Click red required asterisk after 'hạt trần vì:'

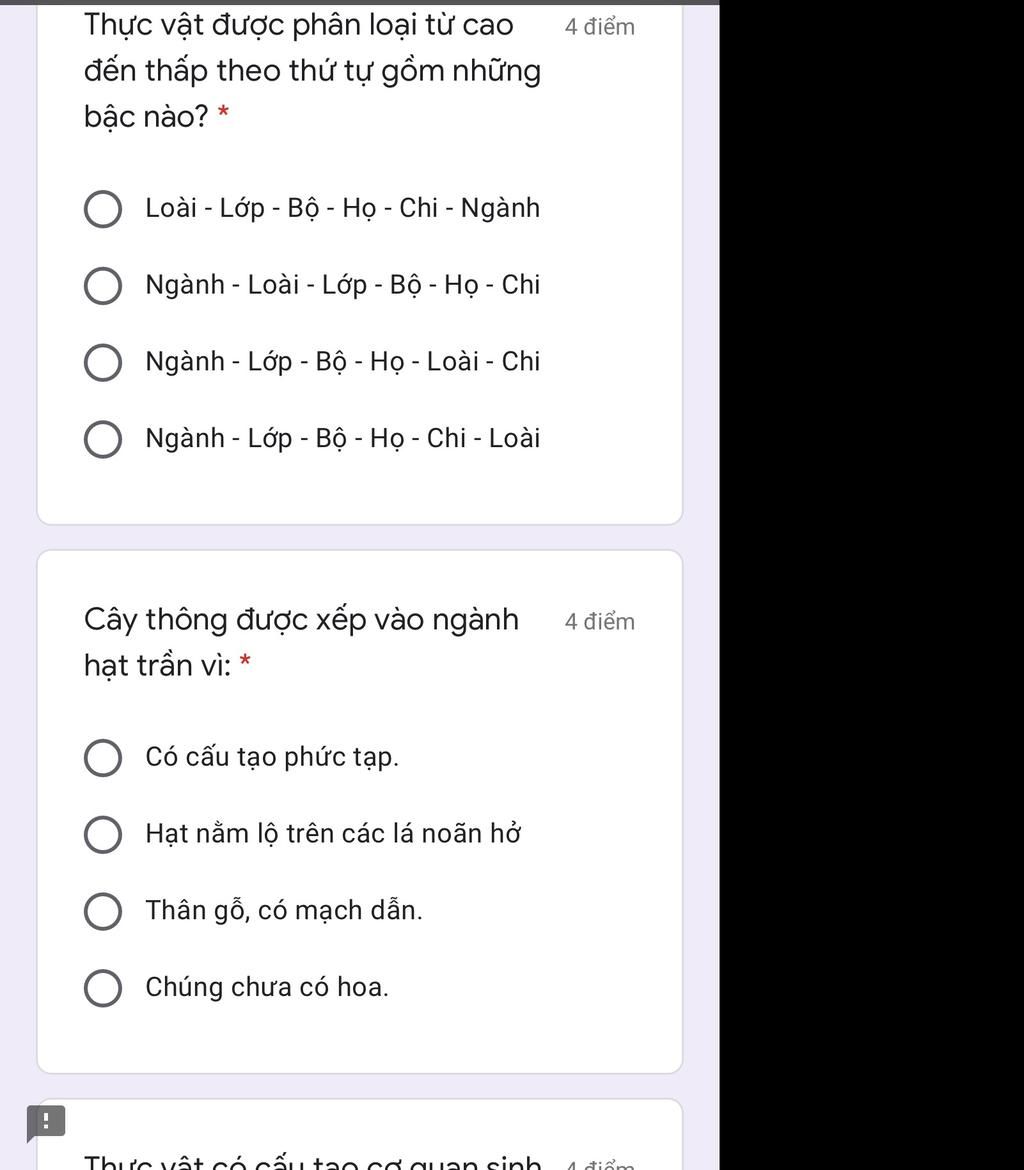[245, 661]
